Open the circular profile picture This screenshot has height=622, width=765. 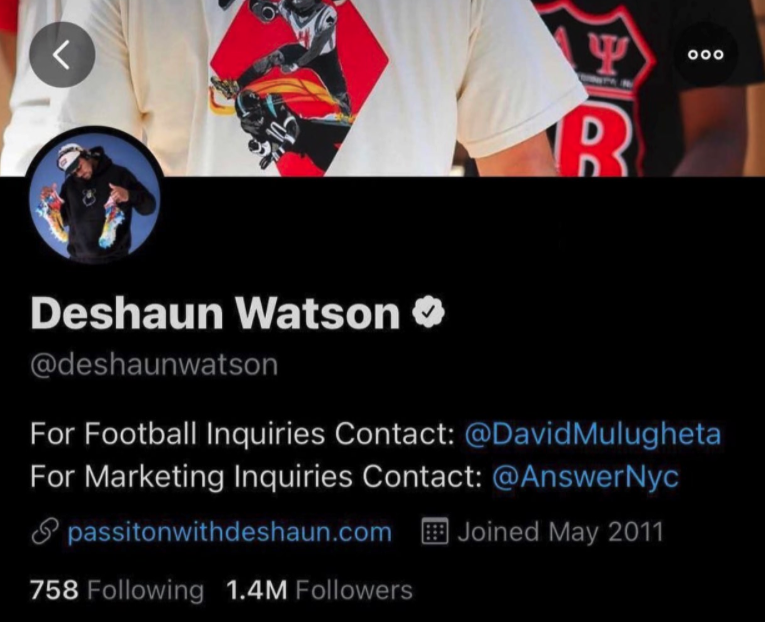click(95, 195)
